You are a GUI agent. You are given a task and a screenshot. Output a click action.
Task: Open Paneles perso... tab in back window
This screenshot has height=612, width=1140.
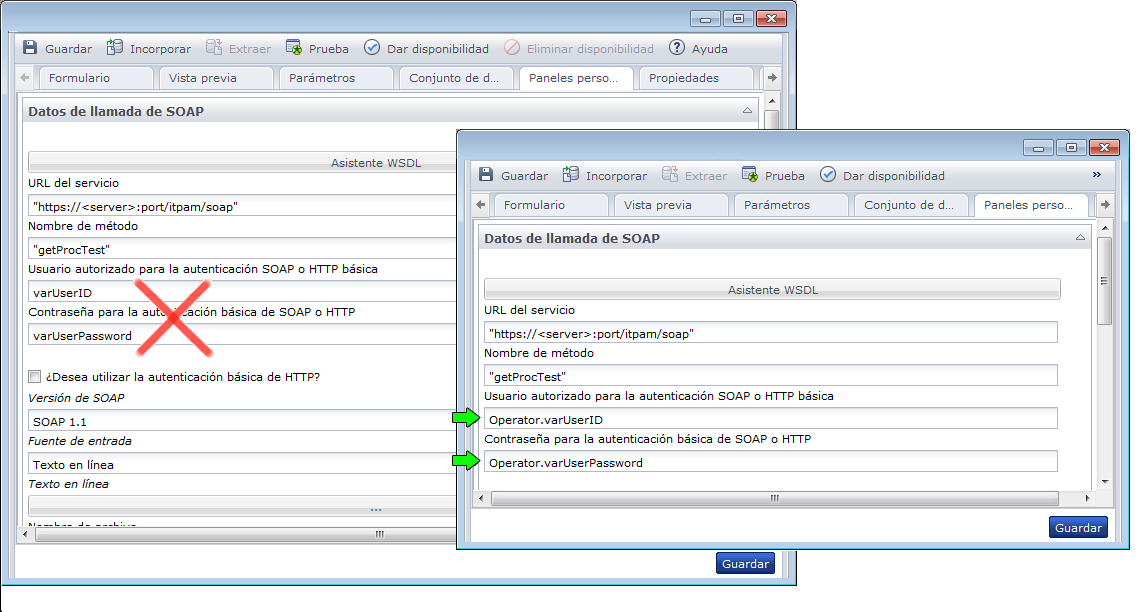[576, 78]
